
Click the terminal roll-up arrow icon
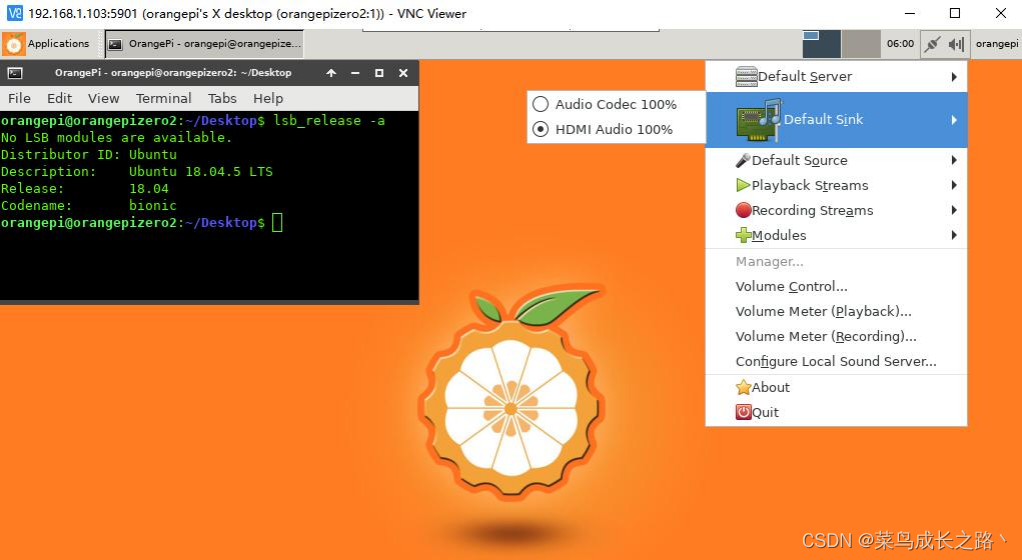tap(331, 73)
